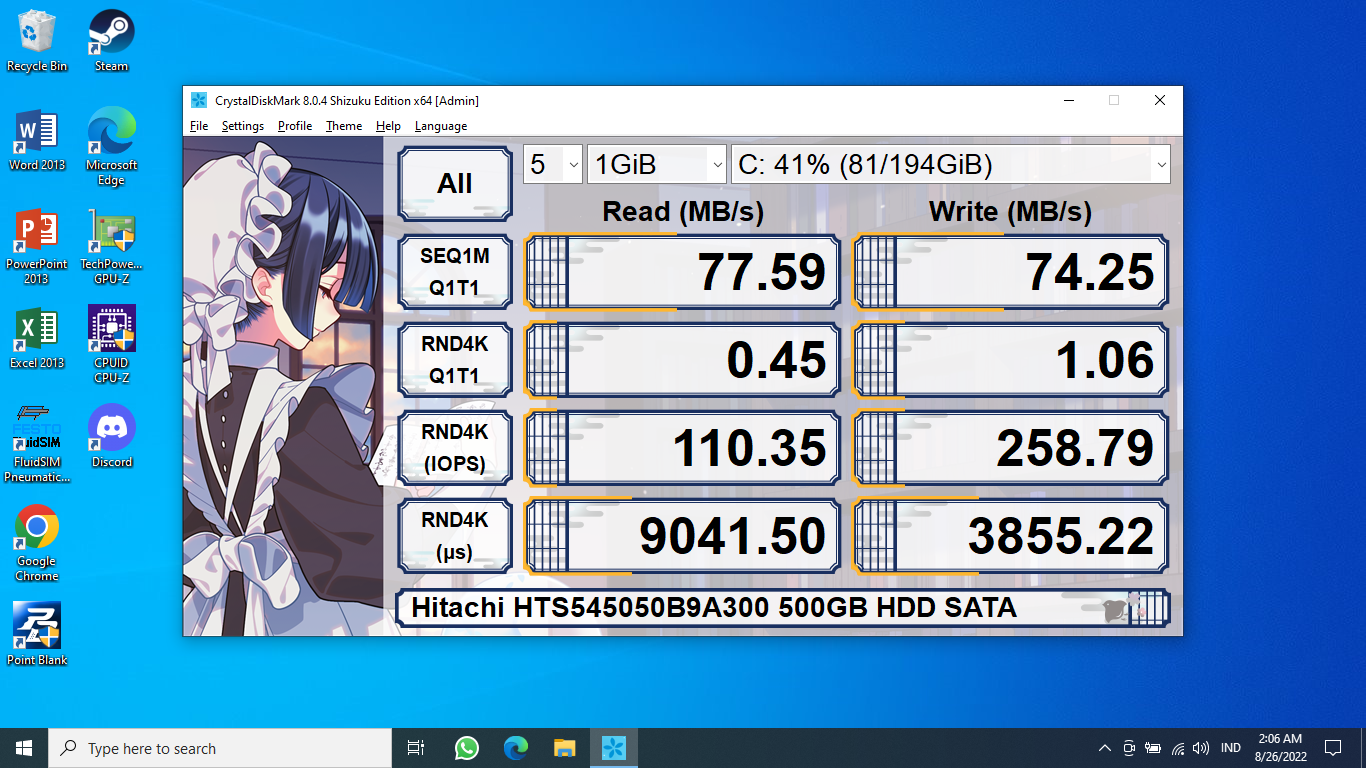The image size is (1366, 768).
Task: Open Word 2013 desktop shortcut
Action: [37, 140]
